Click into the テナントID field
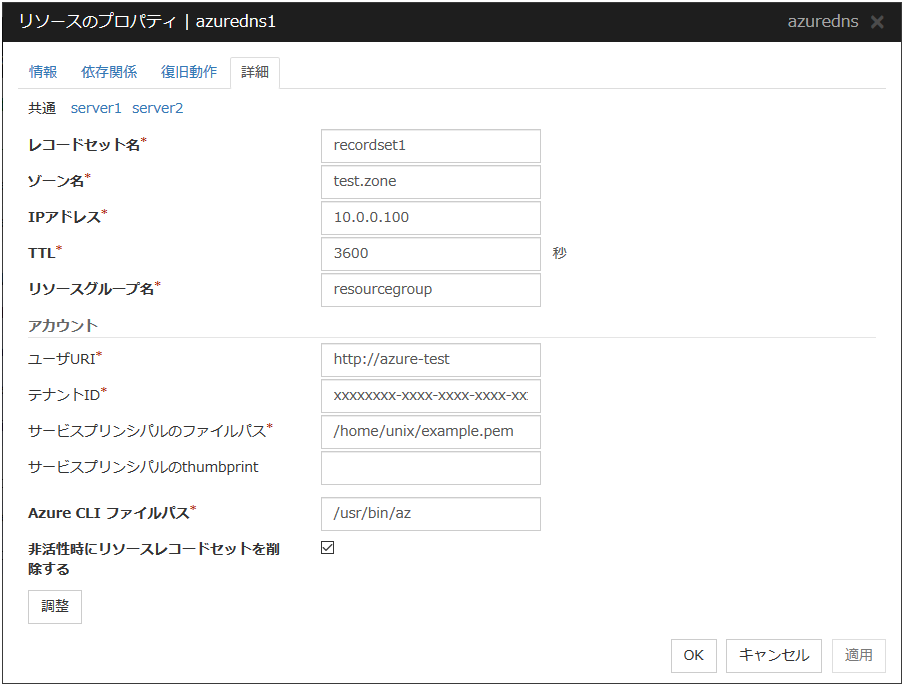904x686 pixels. 430,395
